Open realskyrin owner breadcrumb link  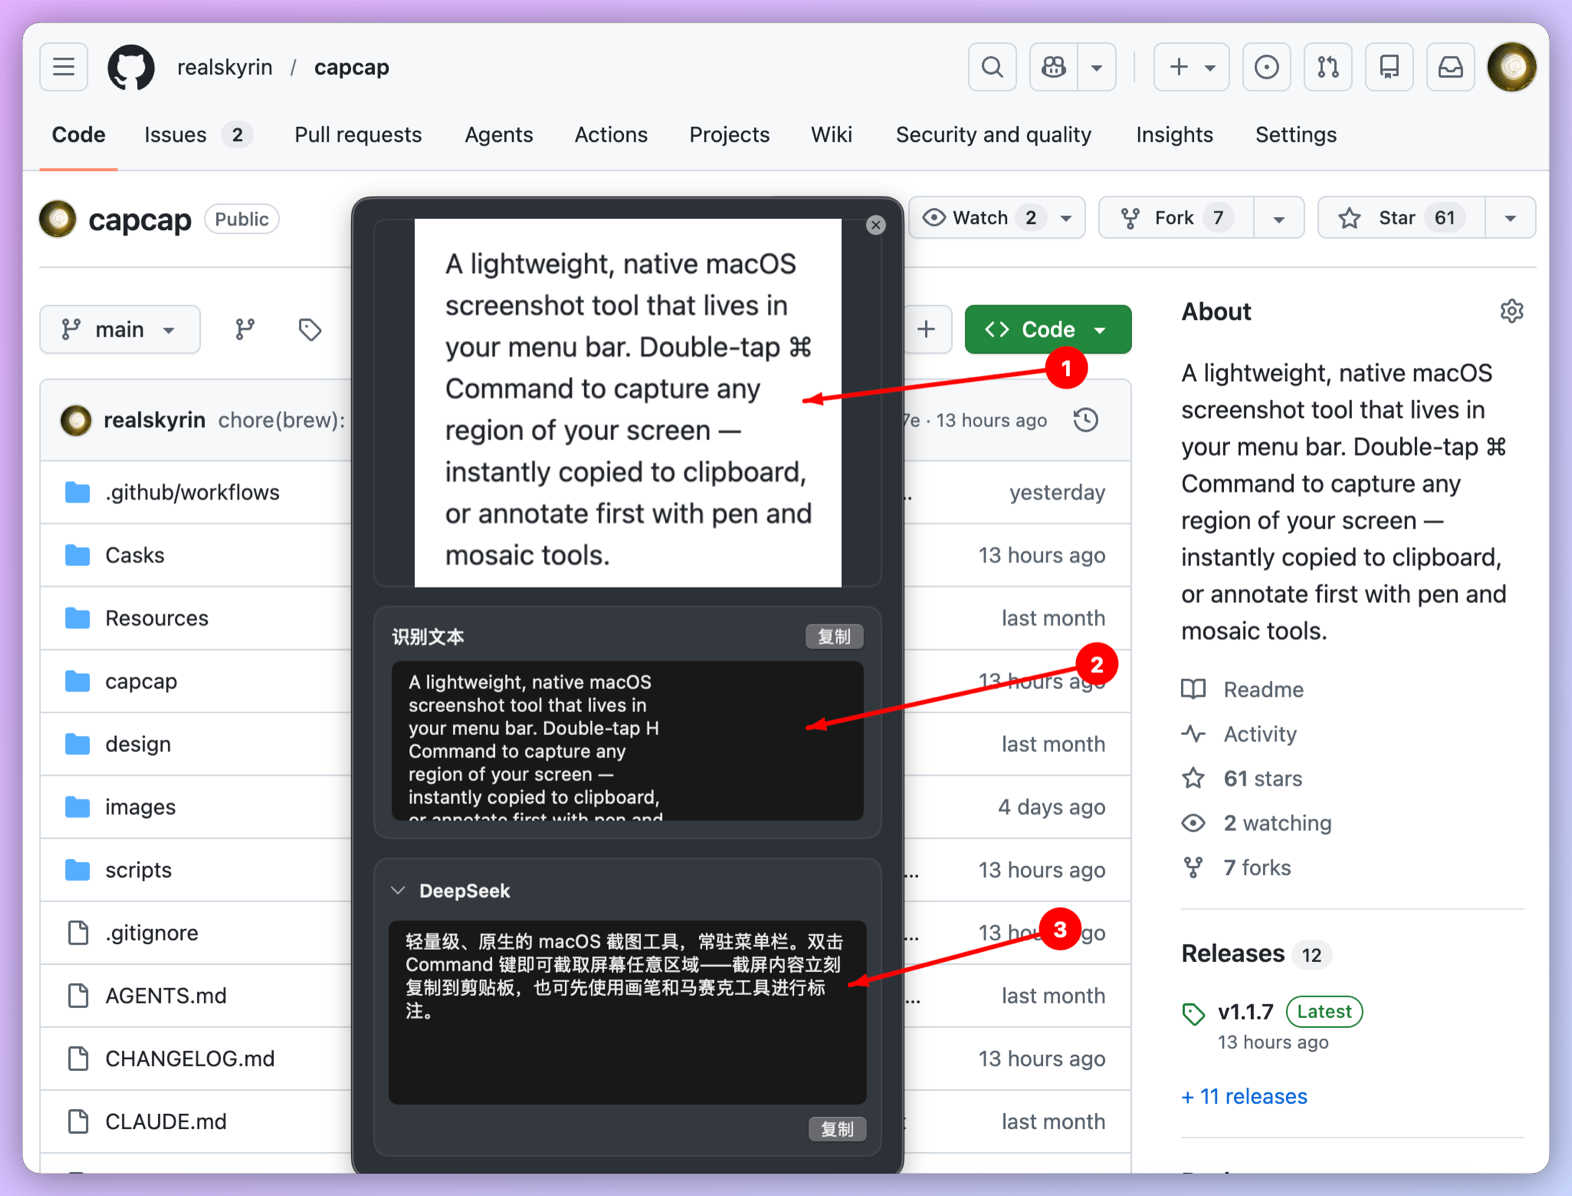225,67
